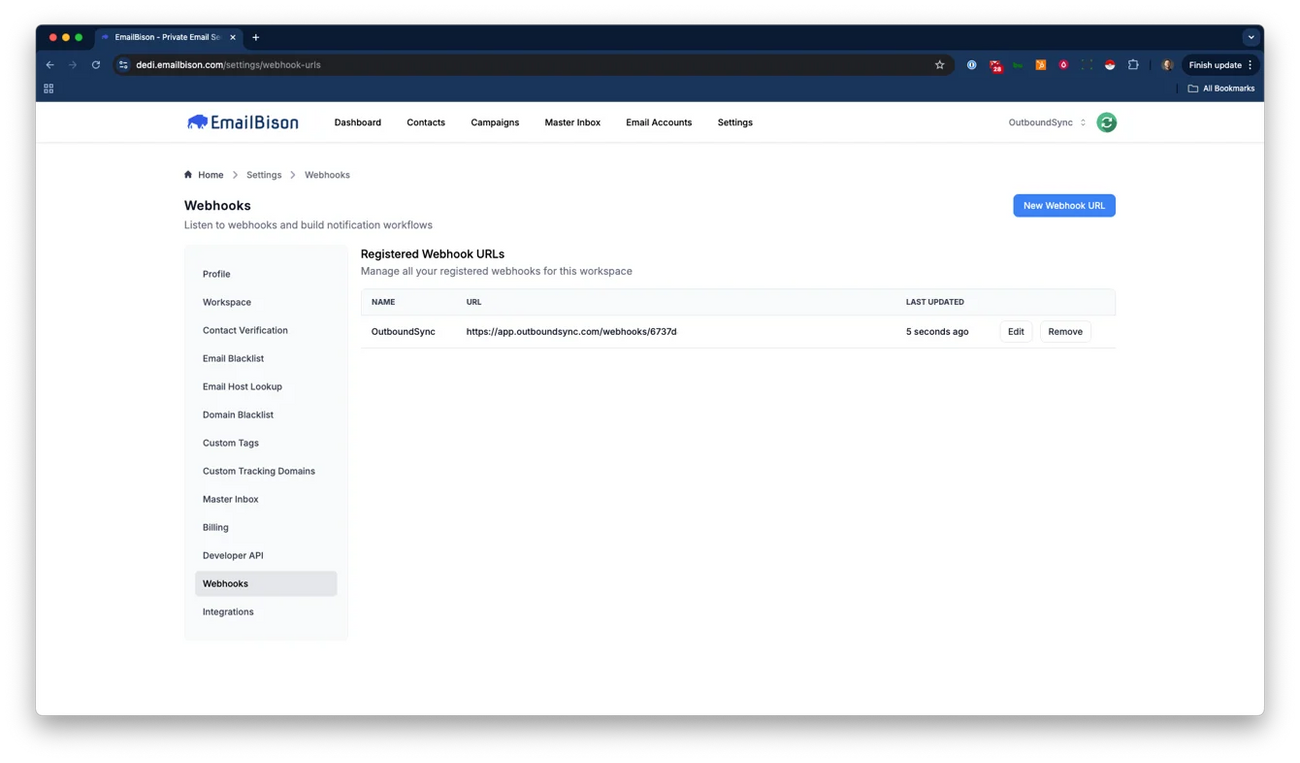Screen dimensions: 1300x763
Task: Click the Chrome profile avatar
Action: [x=1166, y=64]
